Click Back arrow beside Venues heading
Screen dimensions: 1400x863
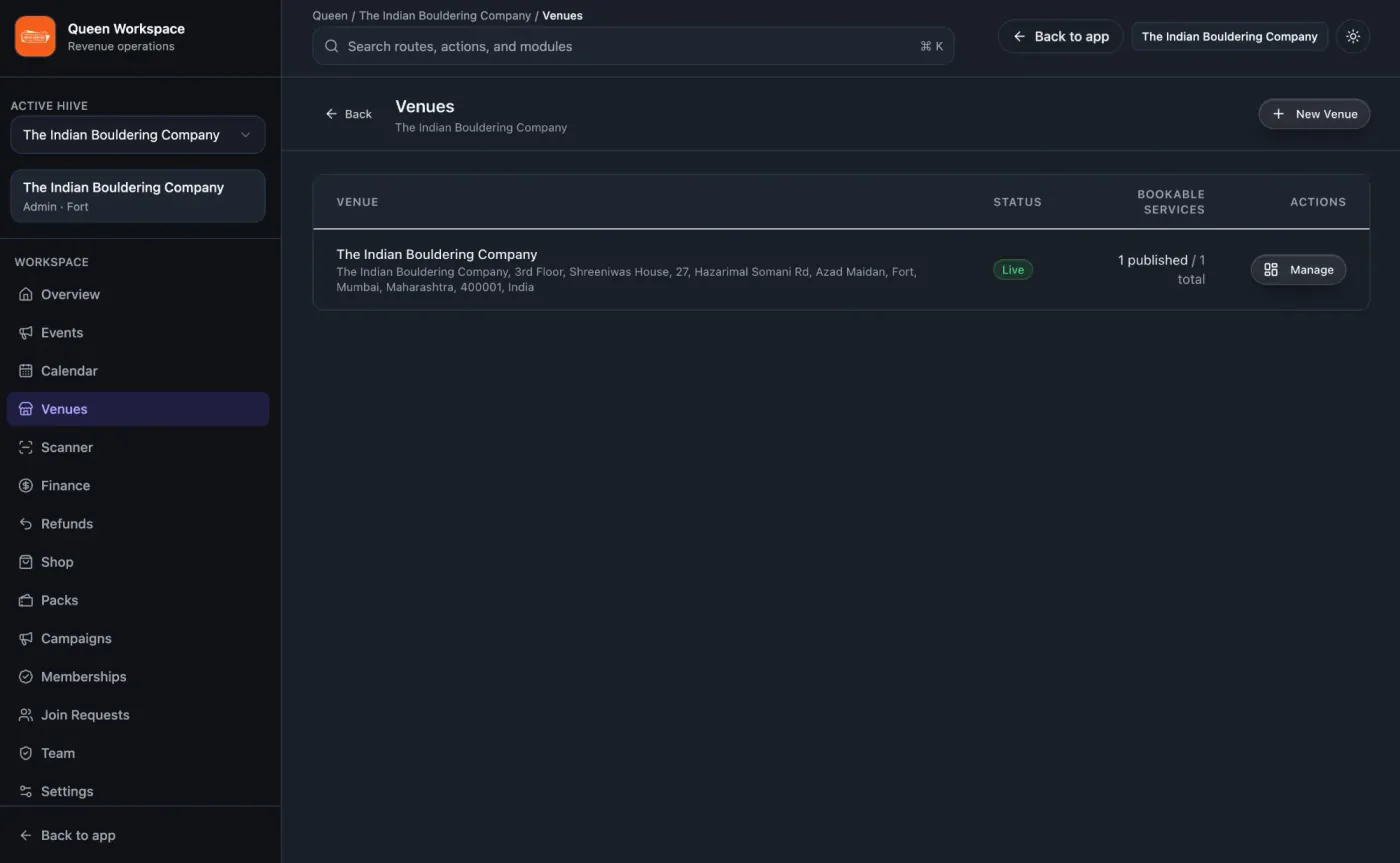tap(348, 114)
